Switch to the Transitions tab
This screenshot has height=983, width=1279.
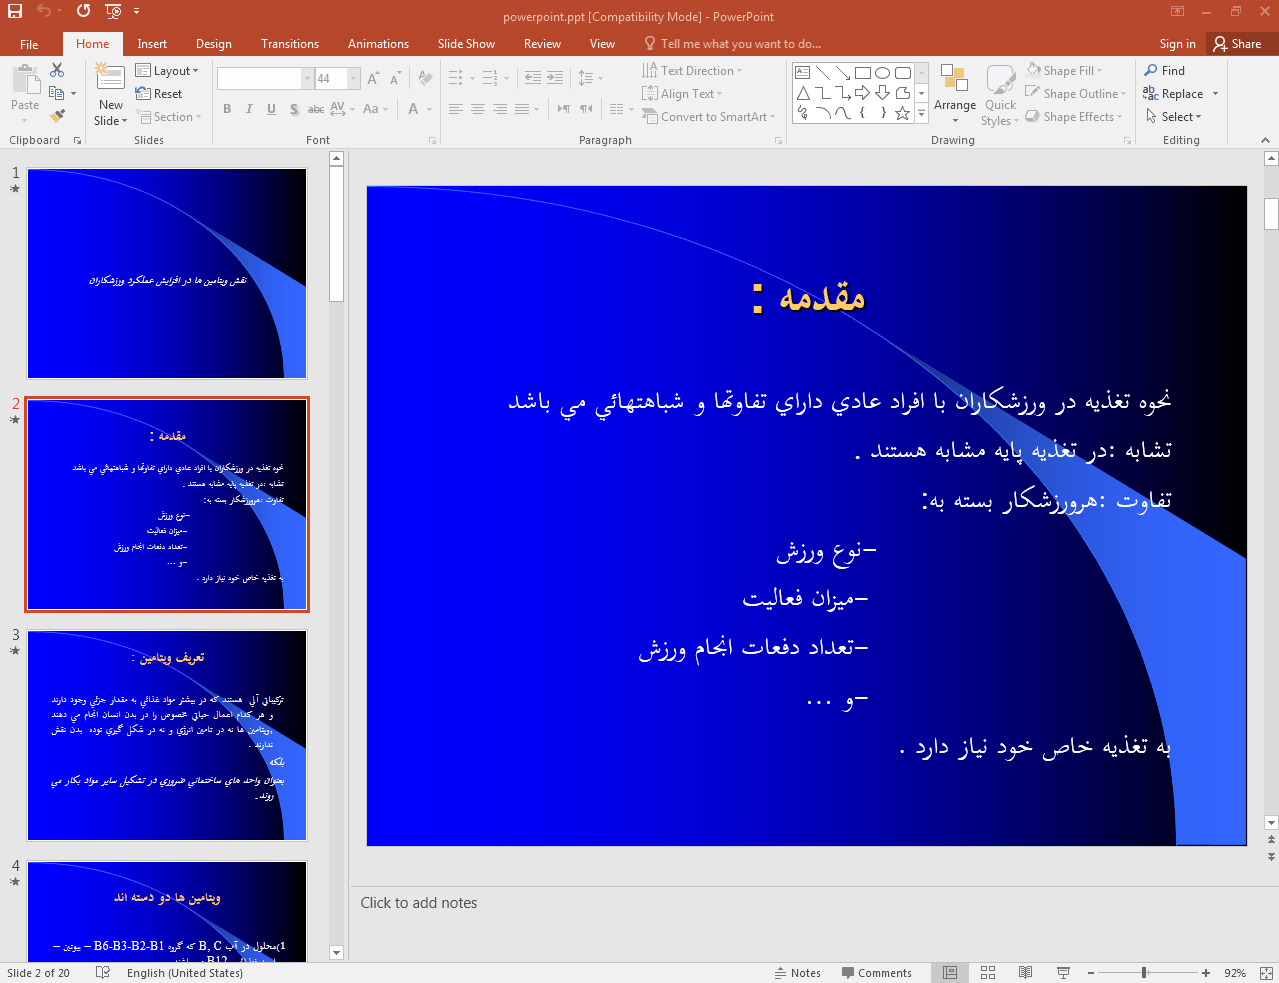(x=290, y=44)
